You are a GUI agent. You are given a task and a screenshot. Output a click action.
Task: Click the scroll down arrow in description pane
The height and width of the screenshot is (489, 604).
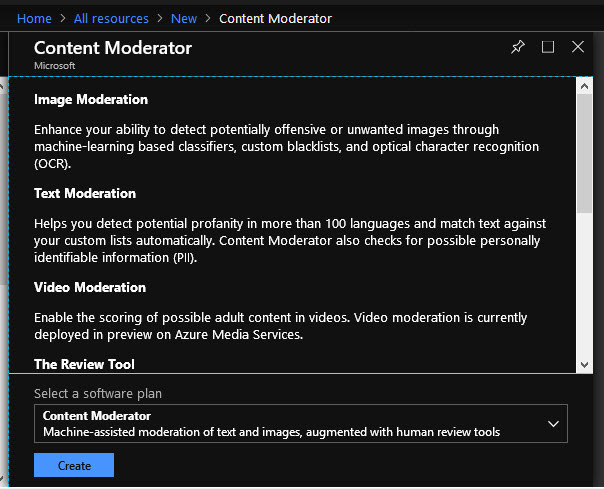point(585,364)
